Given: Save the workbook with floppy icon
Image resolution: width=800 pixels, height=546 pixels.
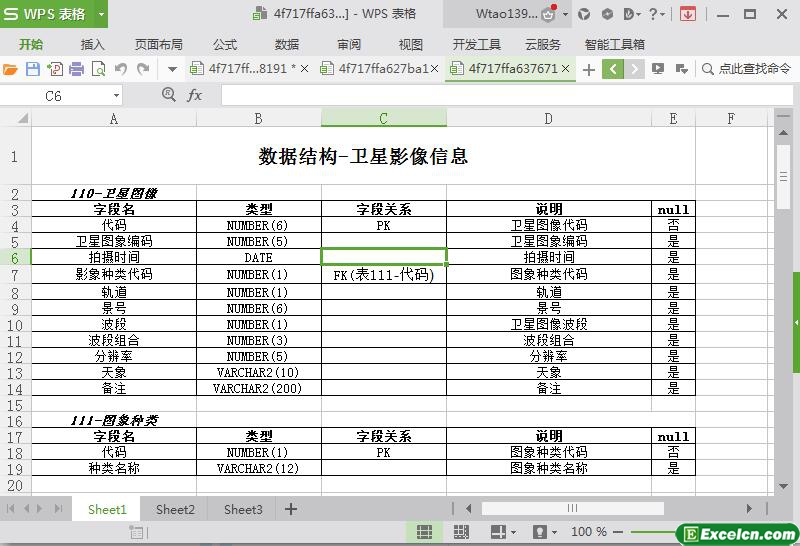Looking at the screenshot, I should point(33,69).
